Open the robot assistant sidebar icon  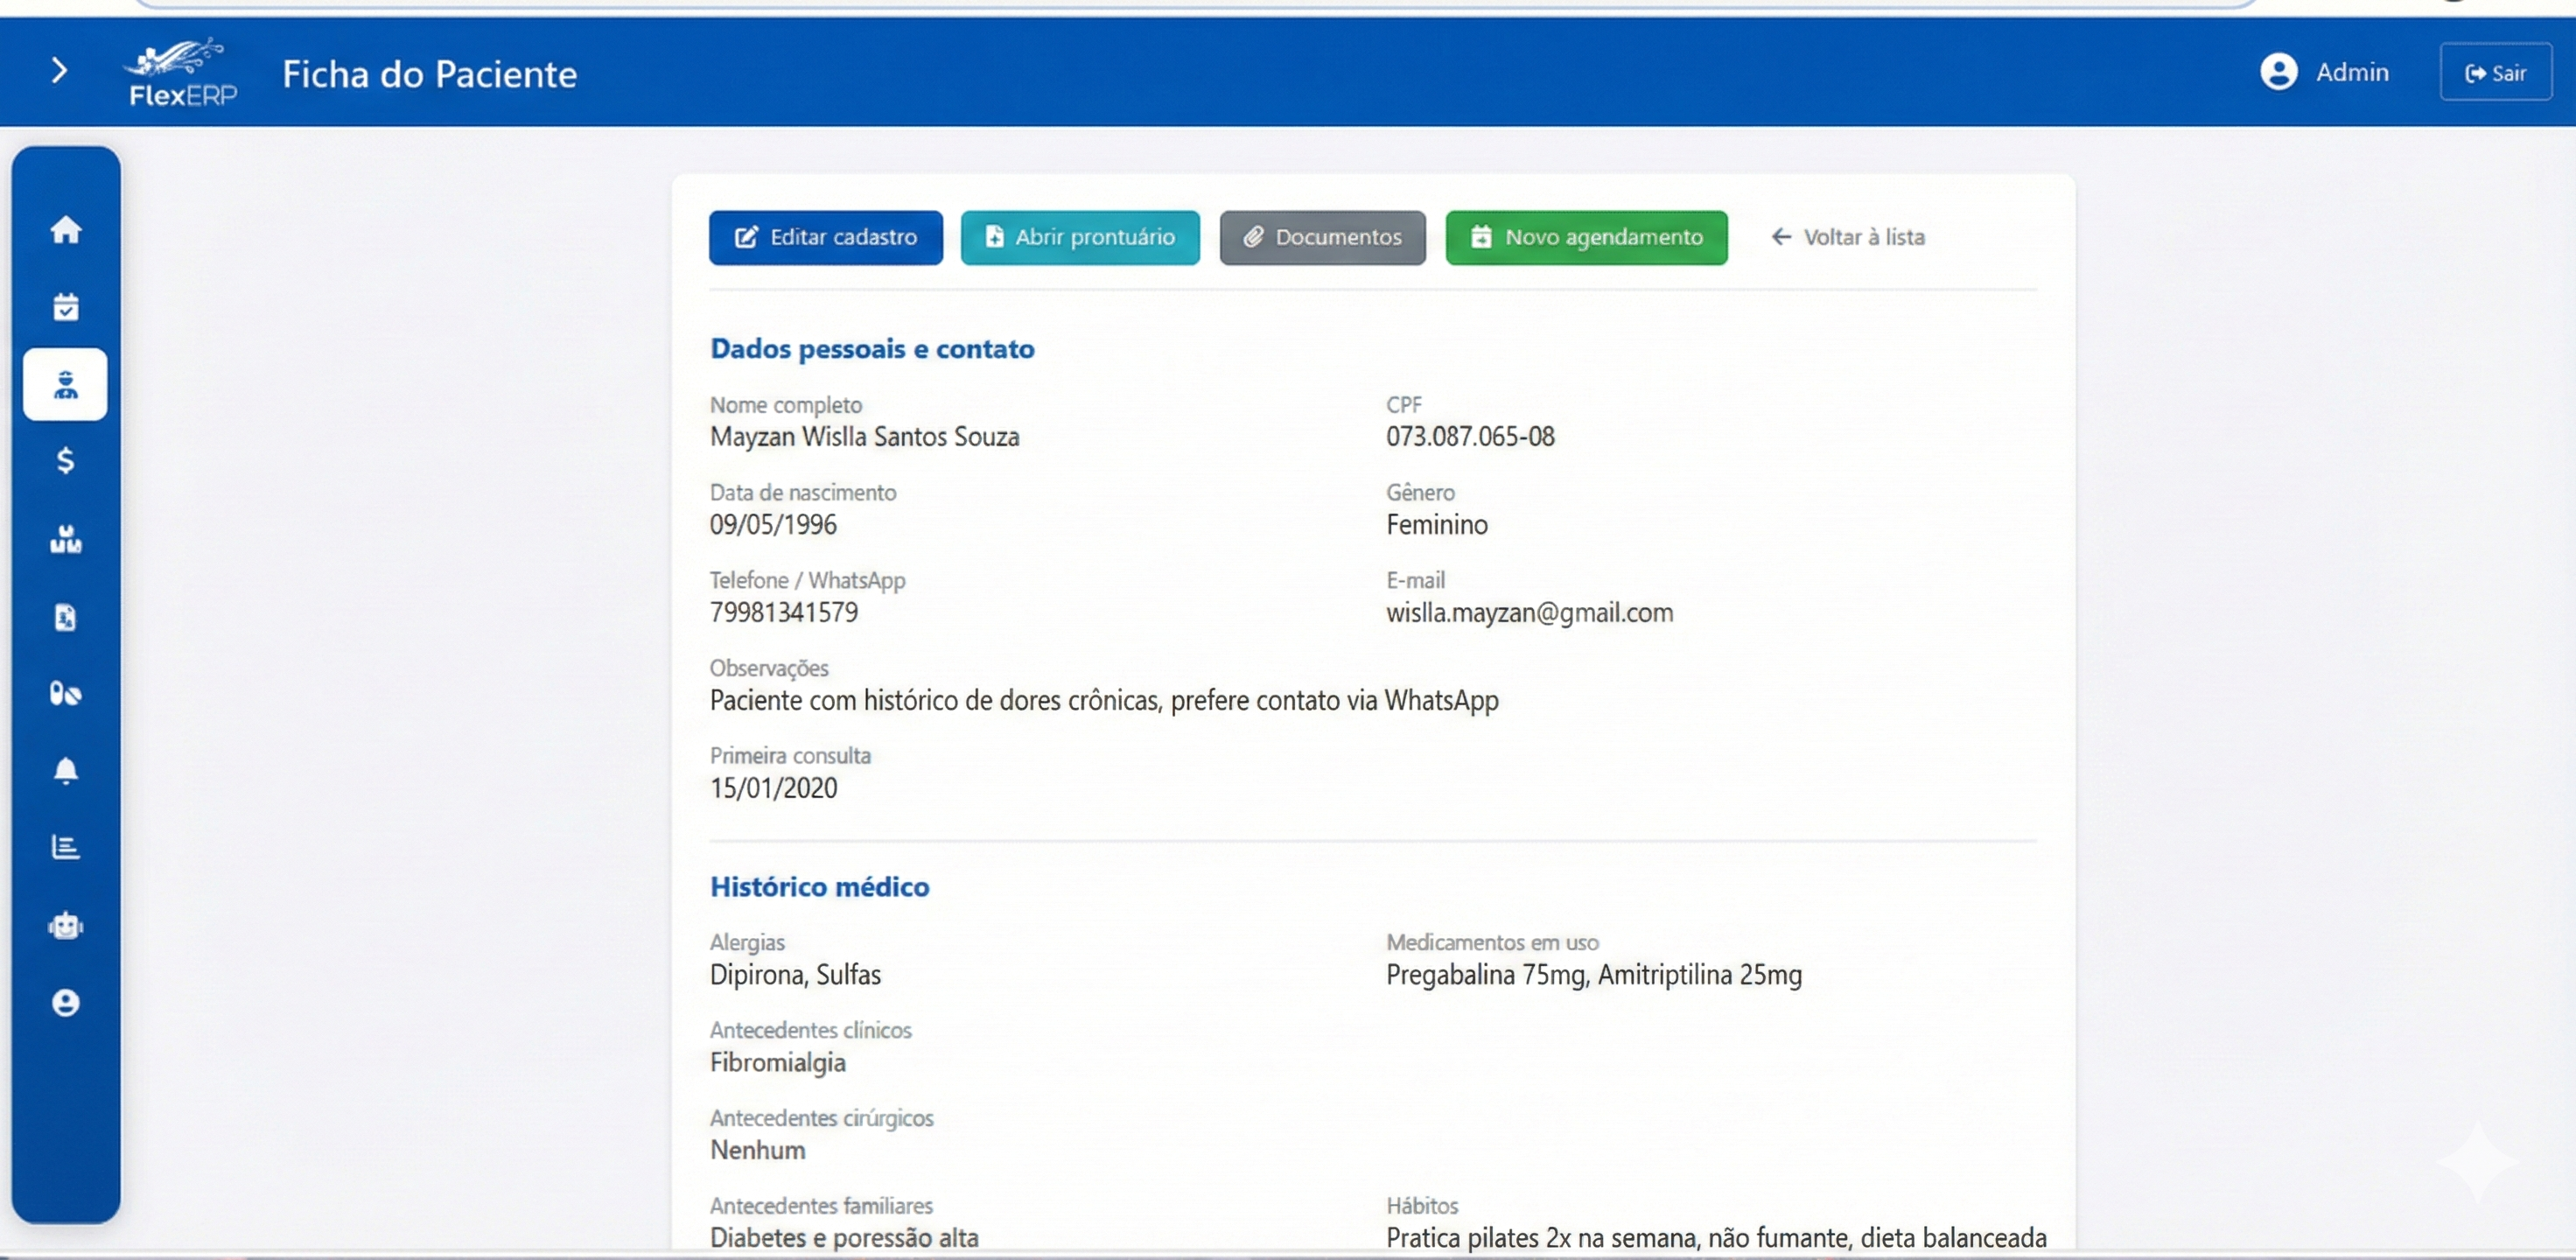point(66,926)
